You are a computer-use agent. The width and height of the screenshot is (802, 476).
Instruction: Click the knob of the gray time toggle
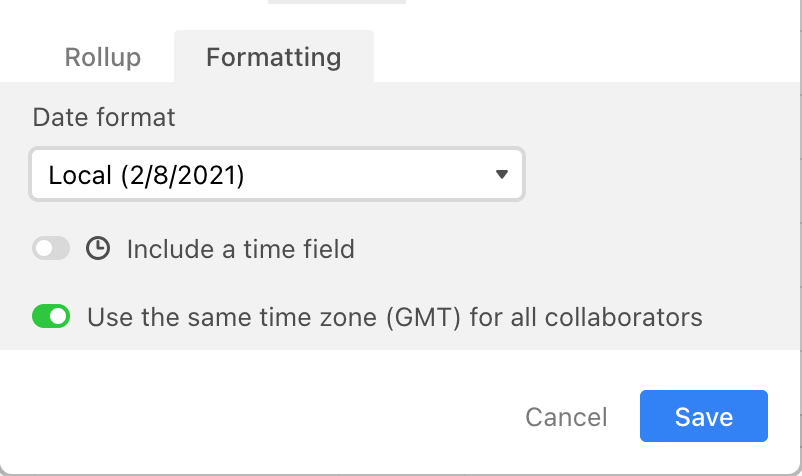(x=44, y=248)
